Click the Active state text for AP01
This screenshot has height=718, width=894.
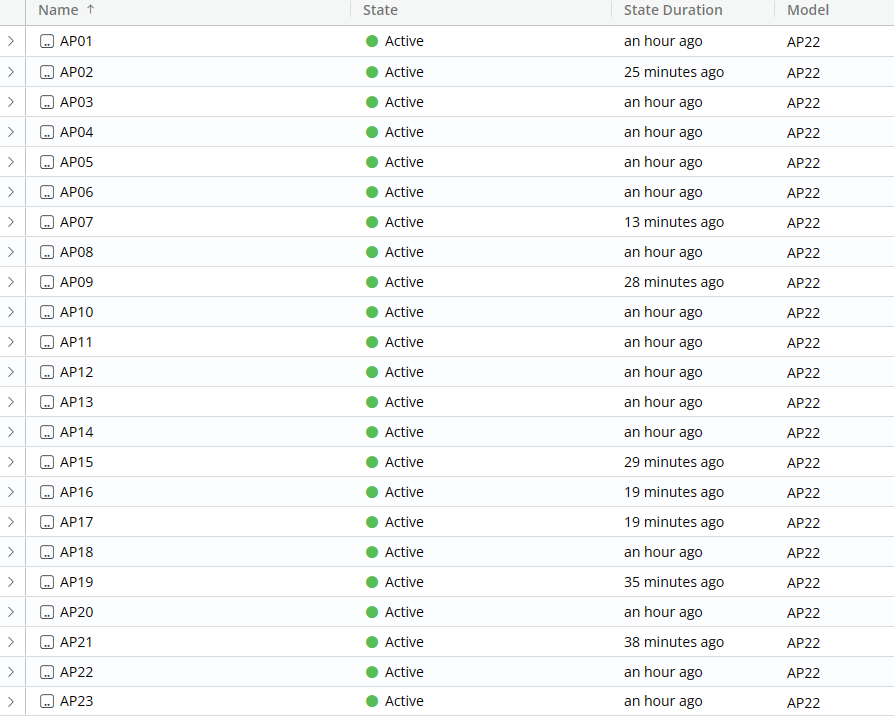404,41
